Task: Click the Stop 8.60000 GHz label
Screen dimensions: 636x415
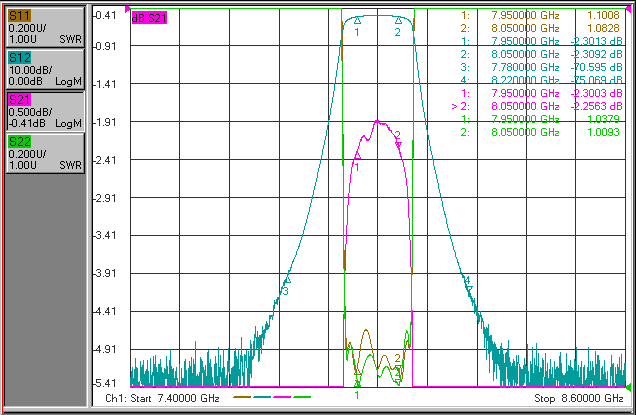Action: (579, 398)
